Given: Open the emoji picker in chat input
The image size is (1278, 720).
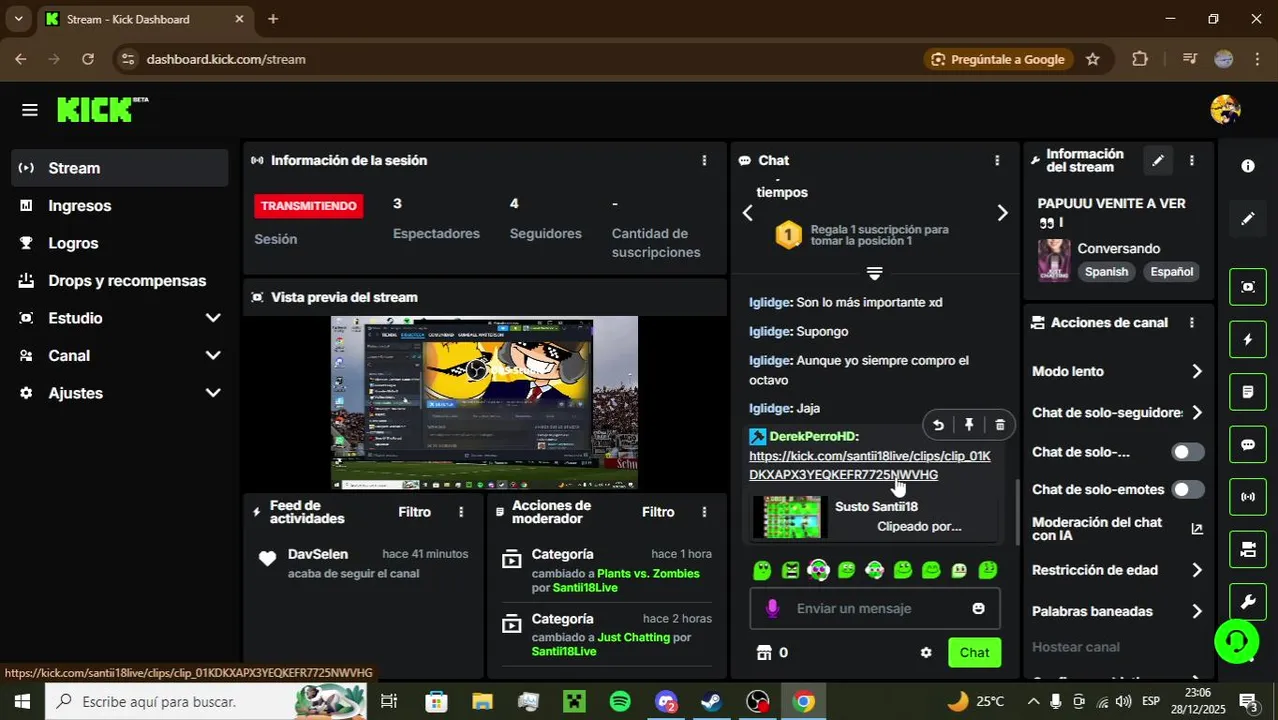Looking at the screenshot, I should [978, 608].
